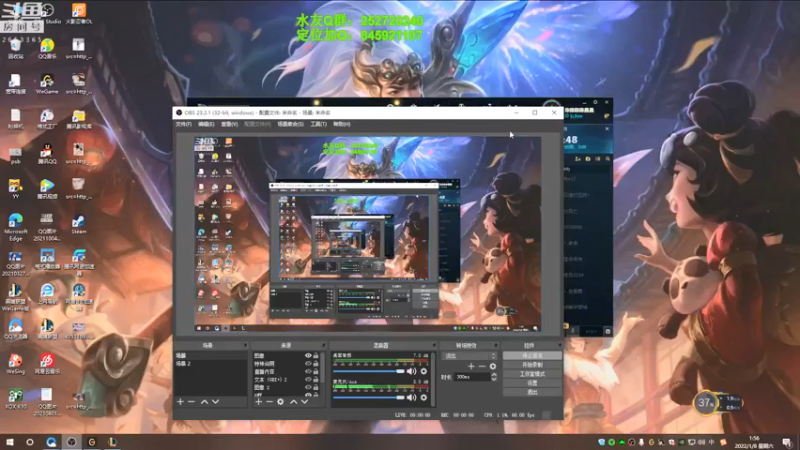The height and width of the screenshot is (450, 800).
Task: Click the stop streaming button in controls
Action: 532,356
